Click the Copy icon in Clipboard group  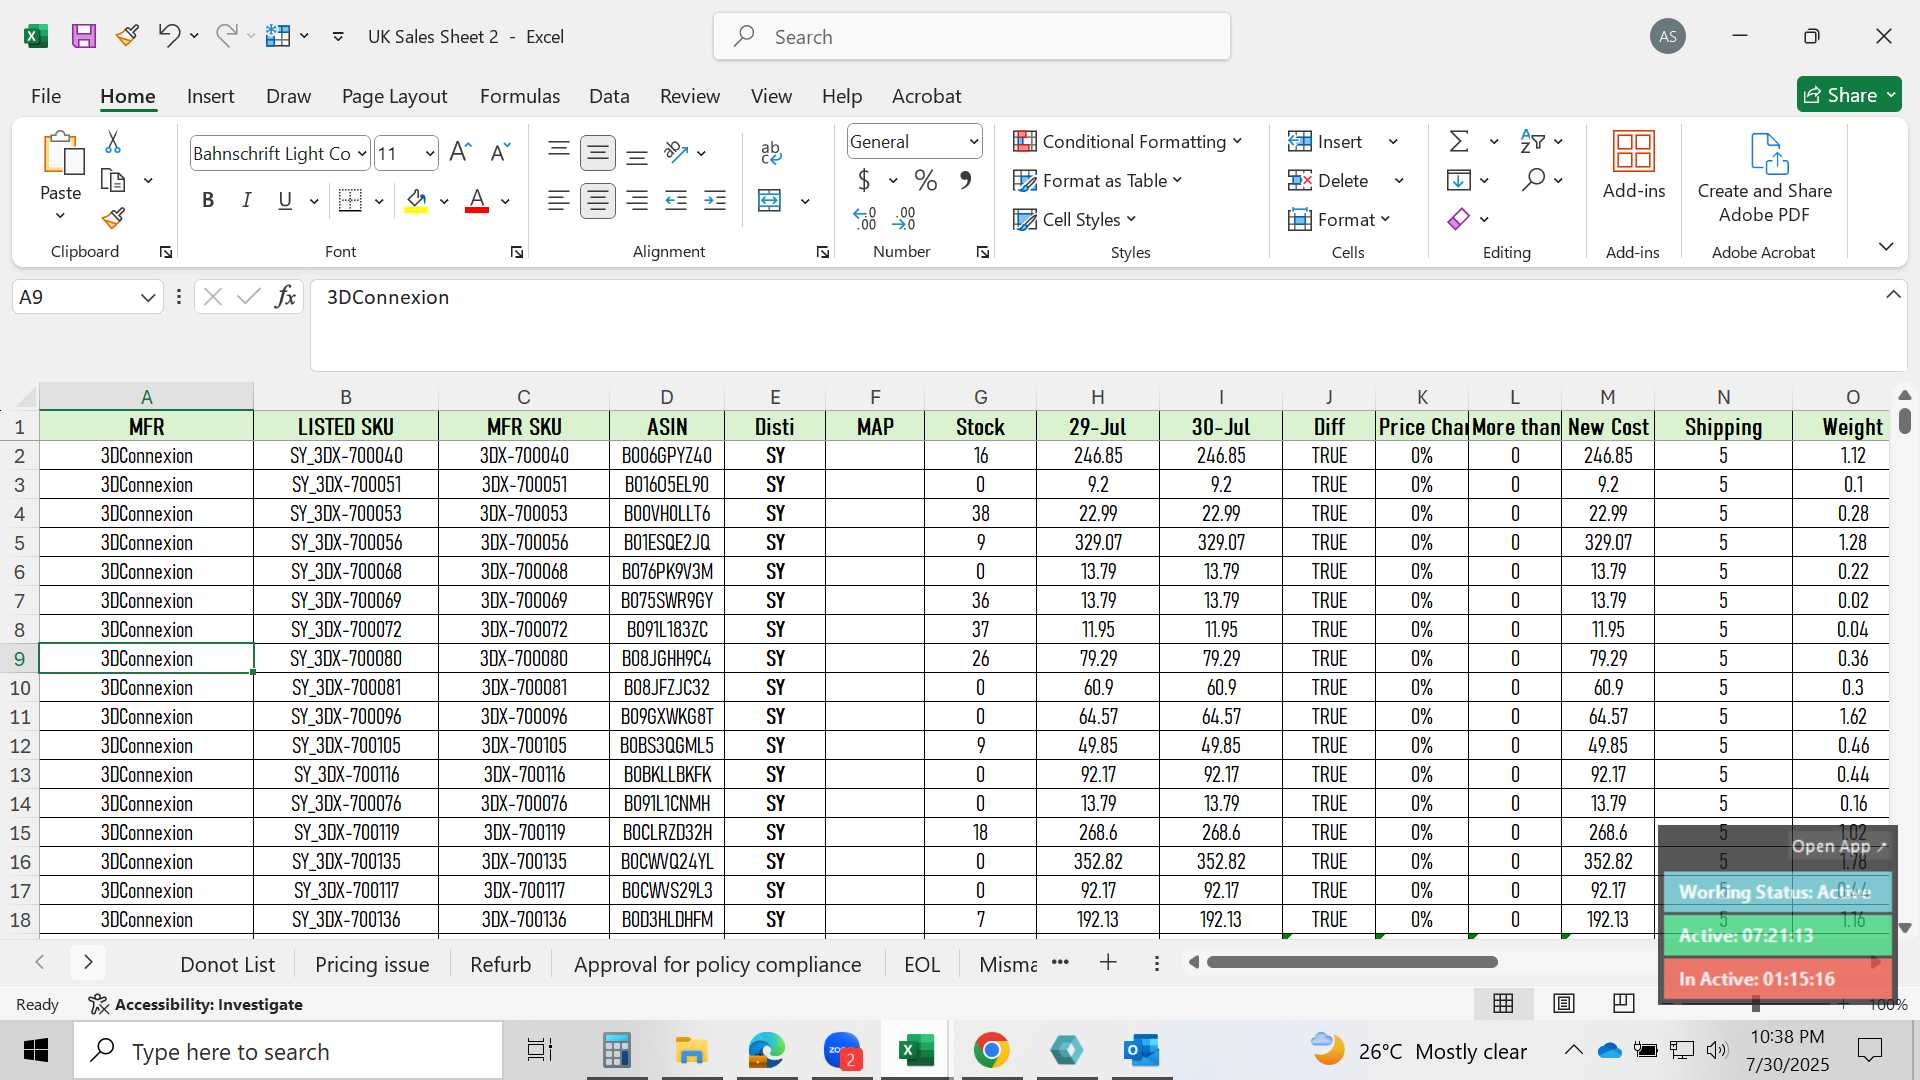tap(113, 181)
